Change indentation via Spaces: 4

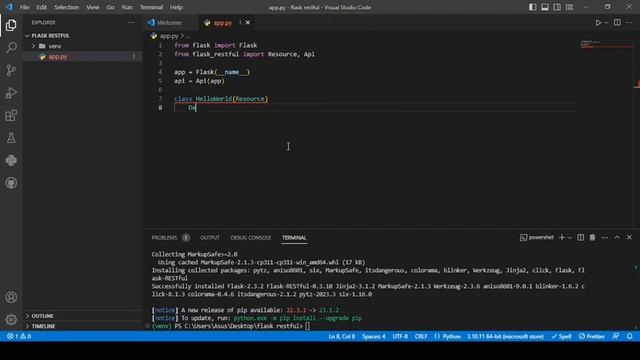click(x=373, y=336)
